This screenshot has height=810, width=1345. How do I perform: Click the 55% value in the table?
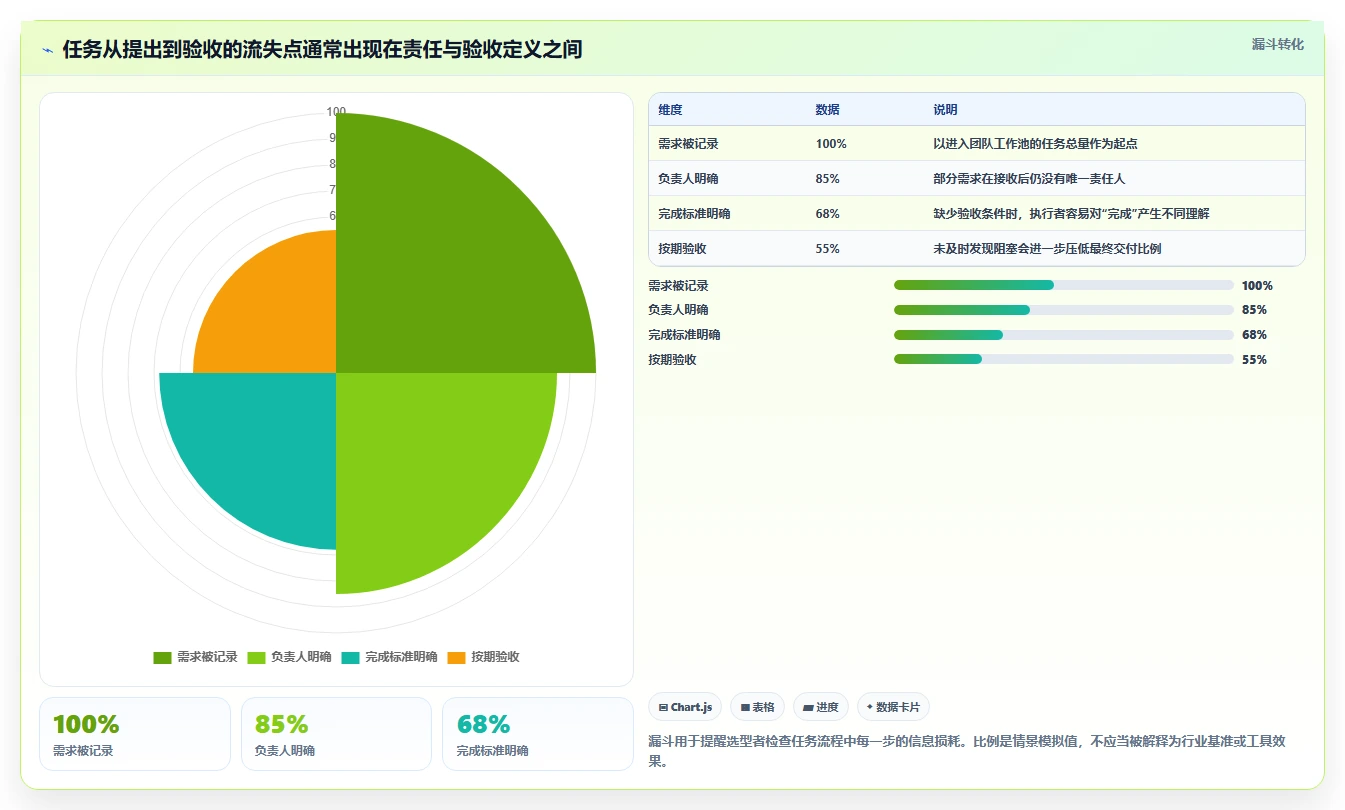tap(828, 249)
